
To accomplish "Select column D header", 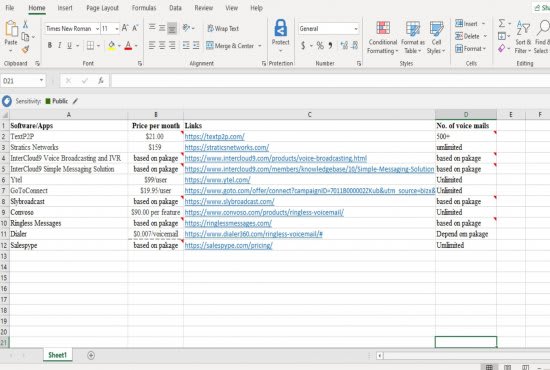I will tap(466, 114).
